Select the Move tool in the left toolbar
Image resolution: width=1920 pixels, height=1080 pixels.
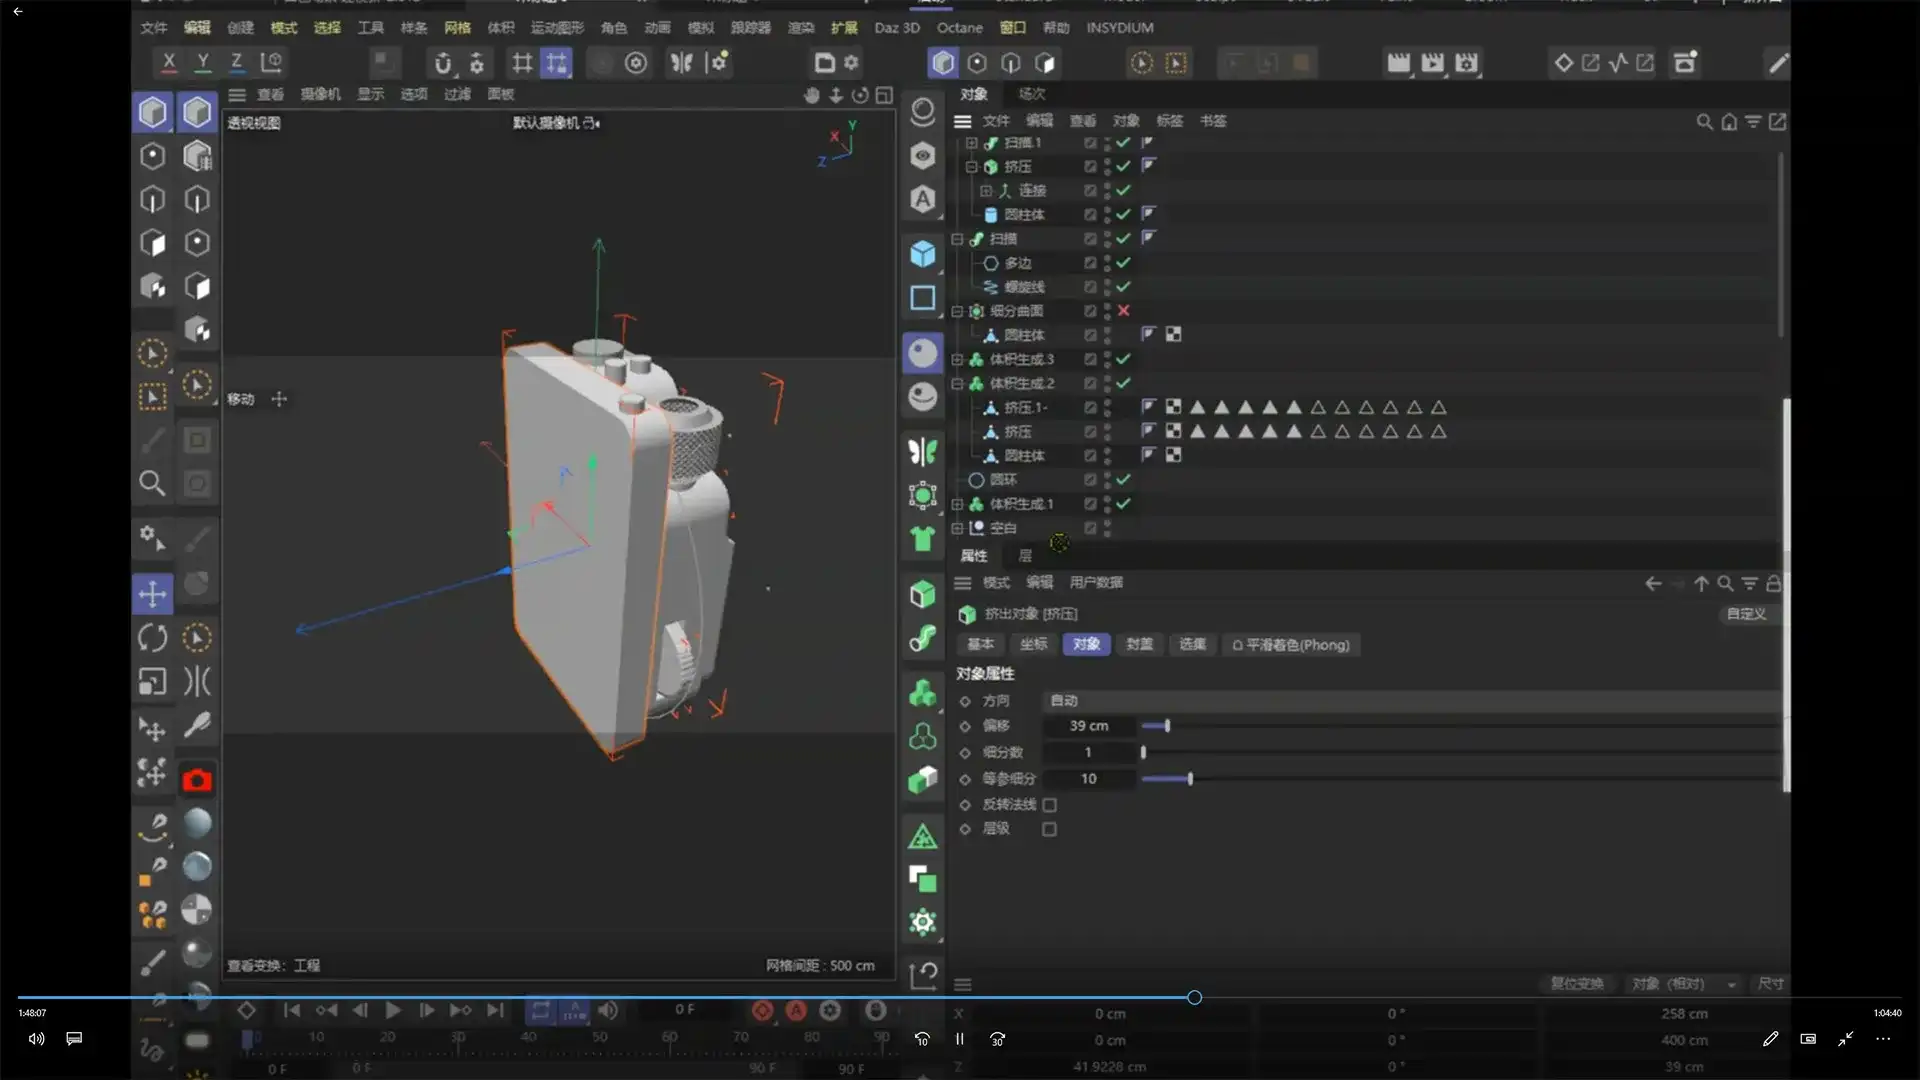(x=152, y=593)
